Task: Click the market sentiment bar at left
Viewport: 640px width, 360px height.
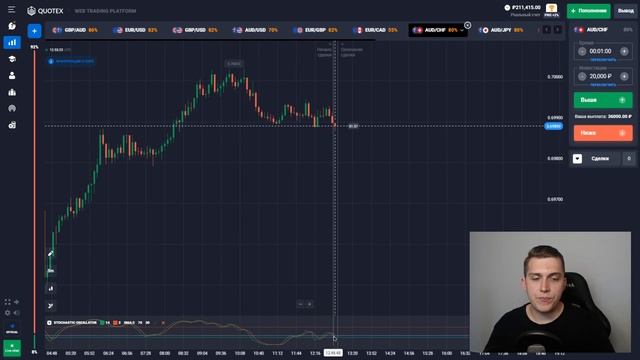Action: (34, 199)
